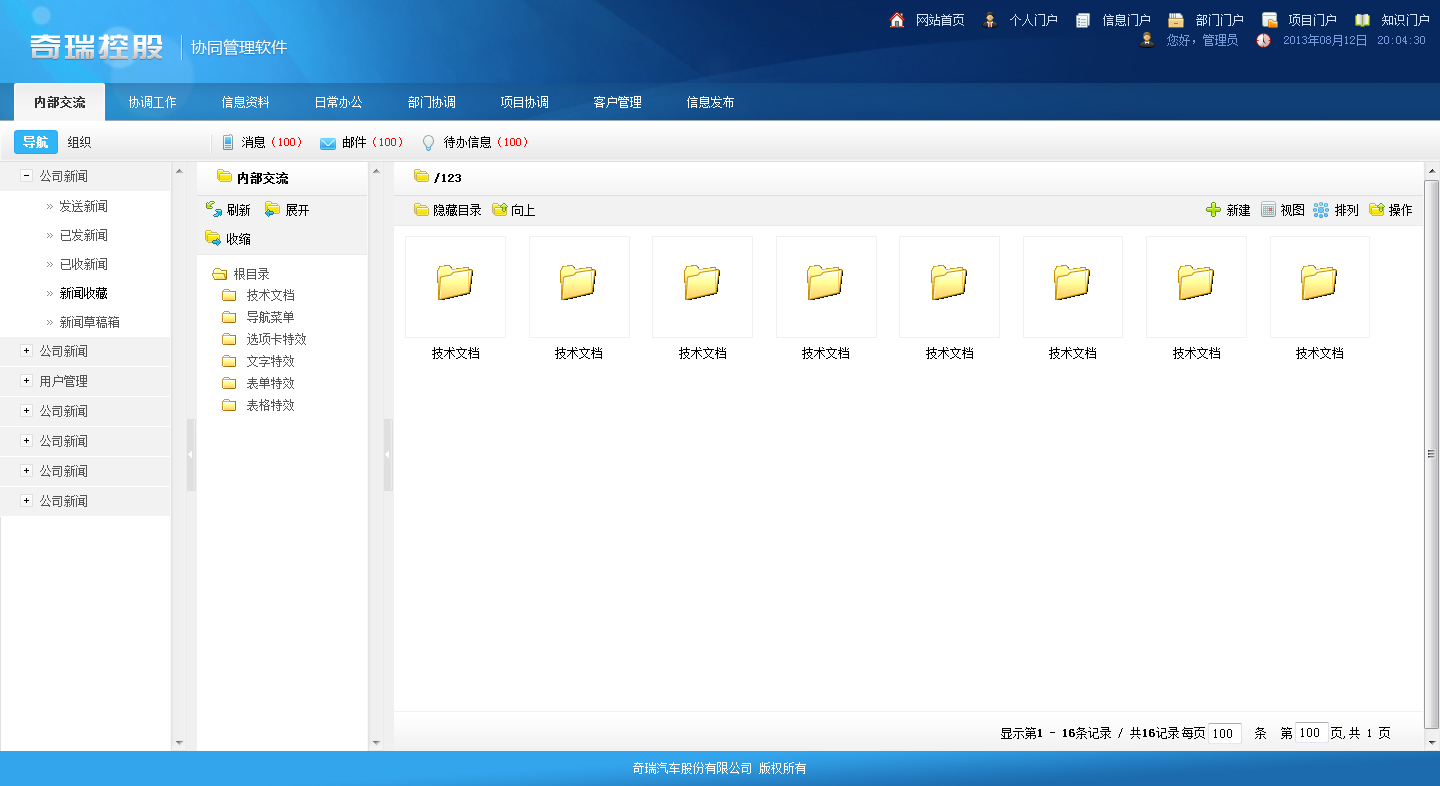Open 个人门户 person icon
Viewport: 1440px width, 786px height.
pos(990,19)
